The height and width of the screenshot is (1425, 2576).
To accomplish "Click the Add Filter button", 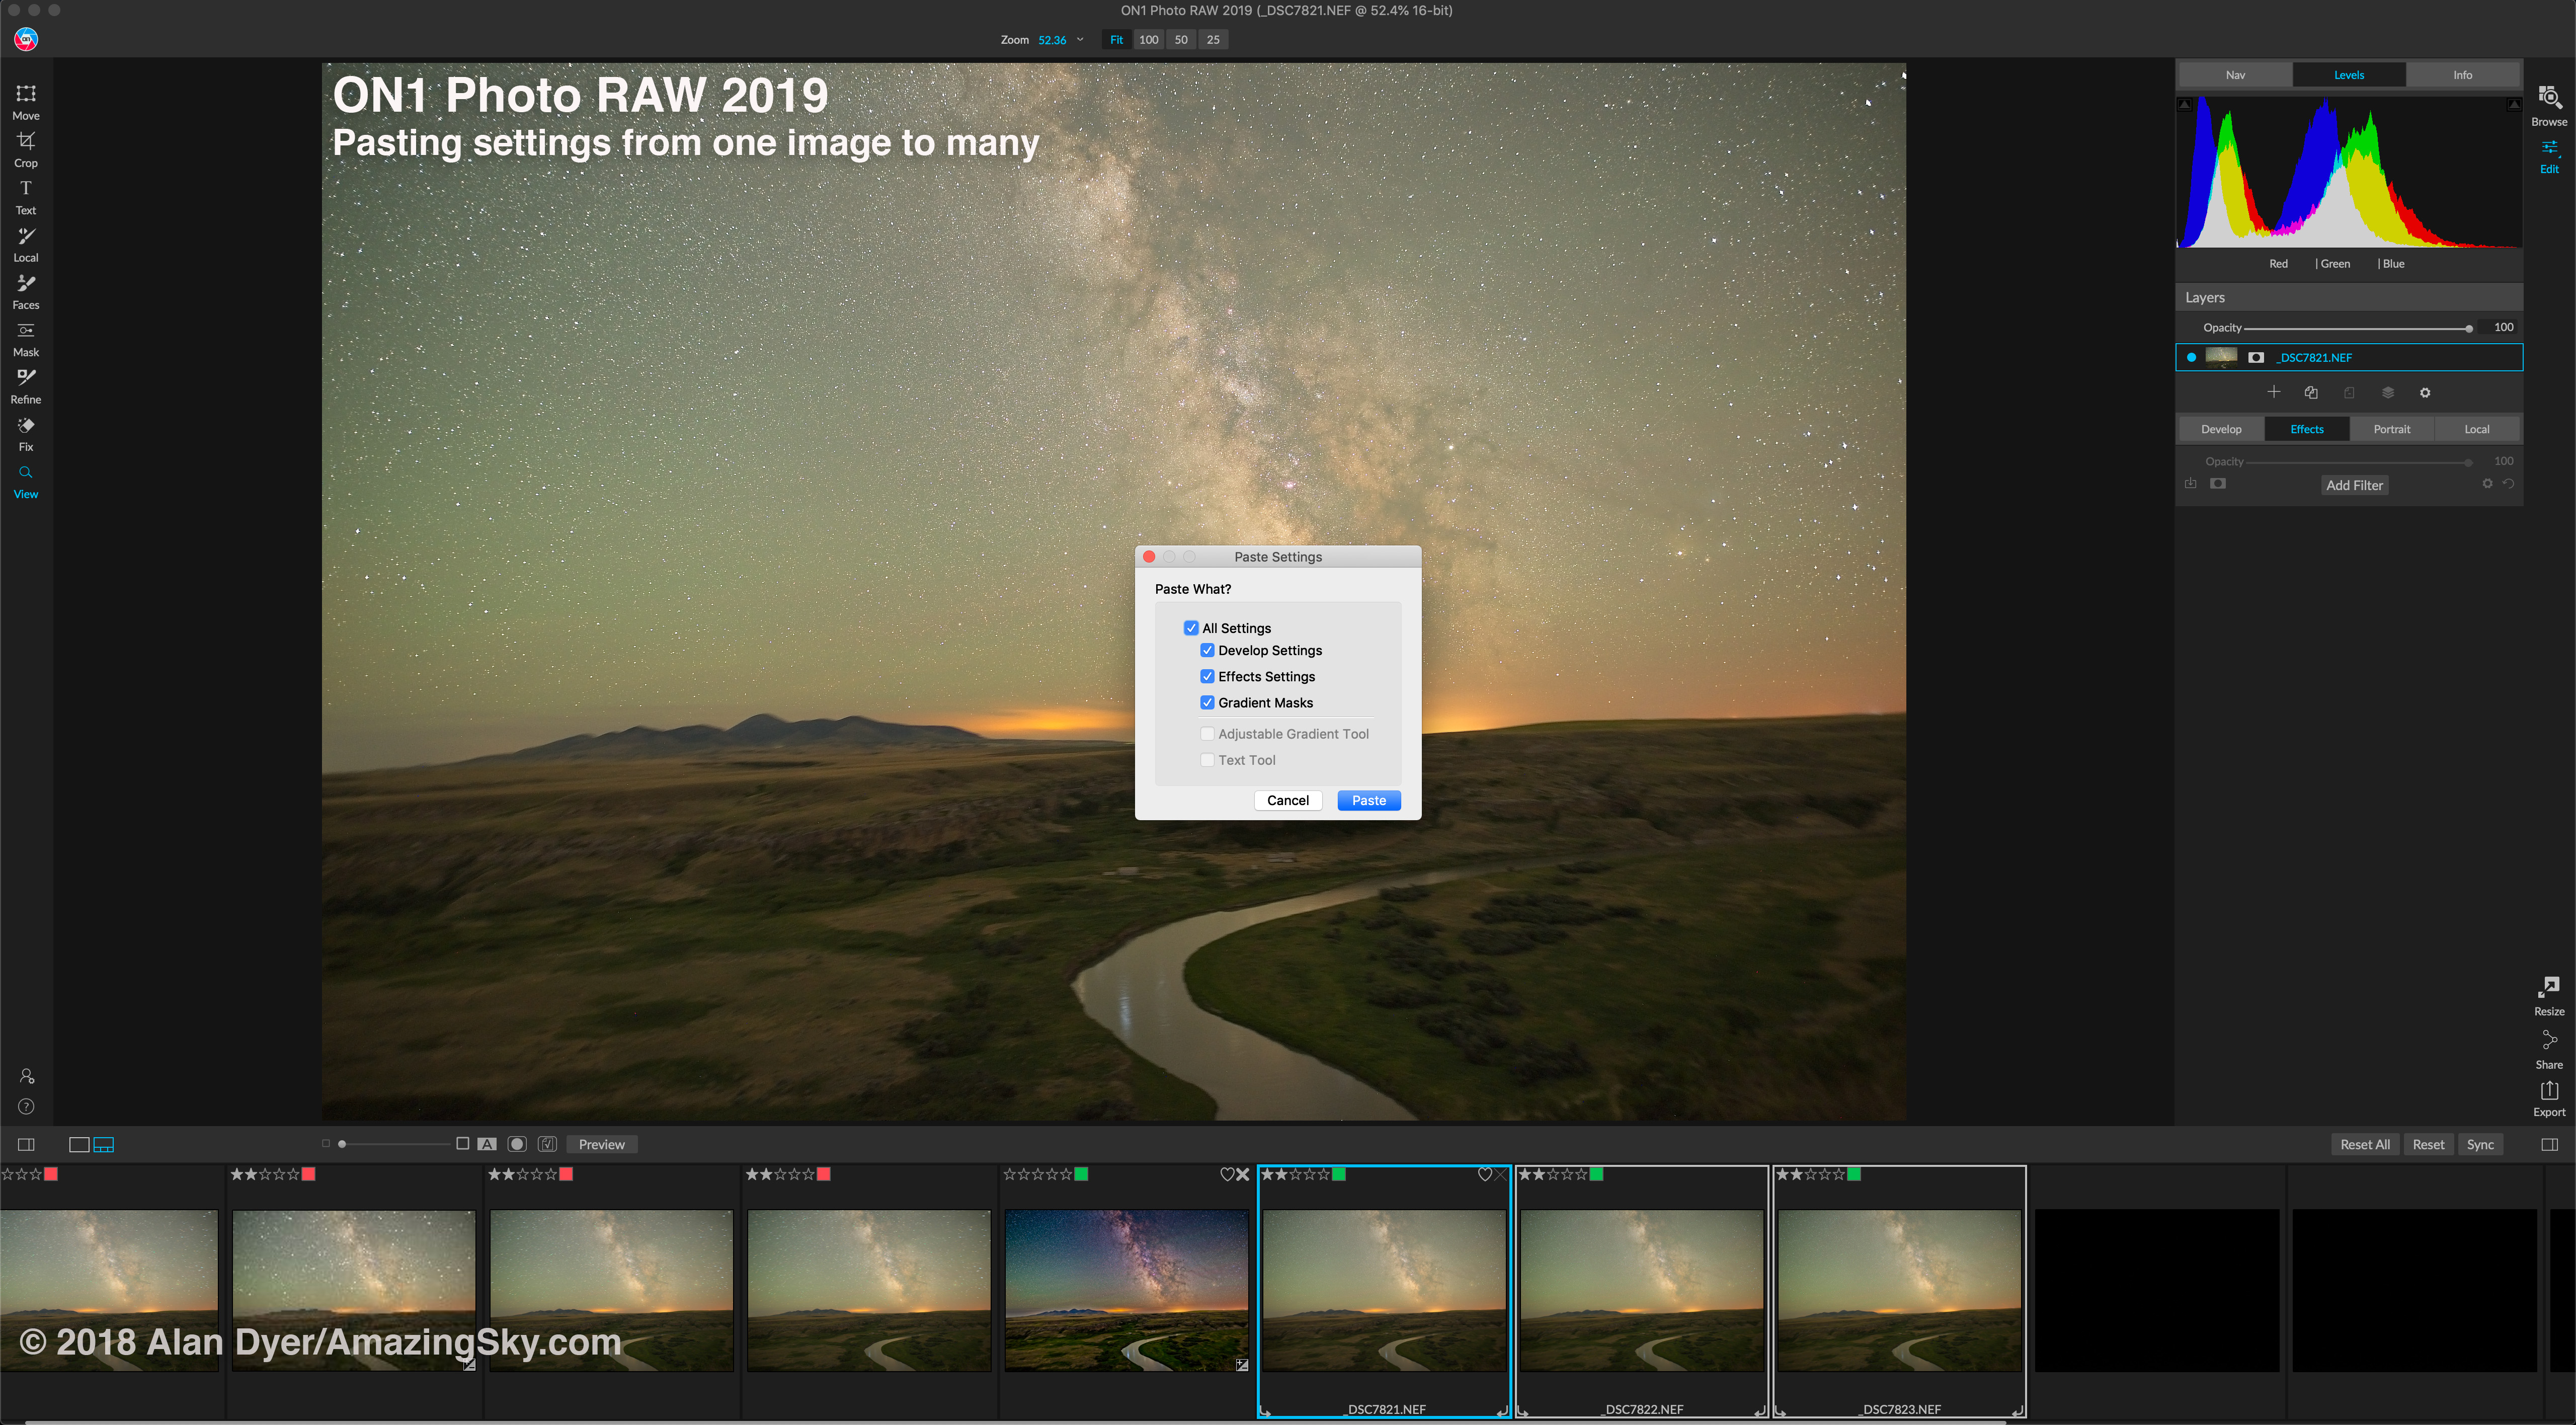I will click(x=2354, y=485).
